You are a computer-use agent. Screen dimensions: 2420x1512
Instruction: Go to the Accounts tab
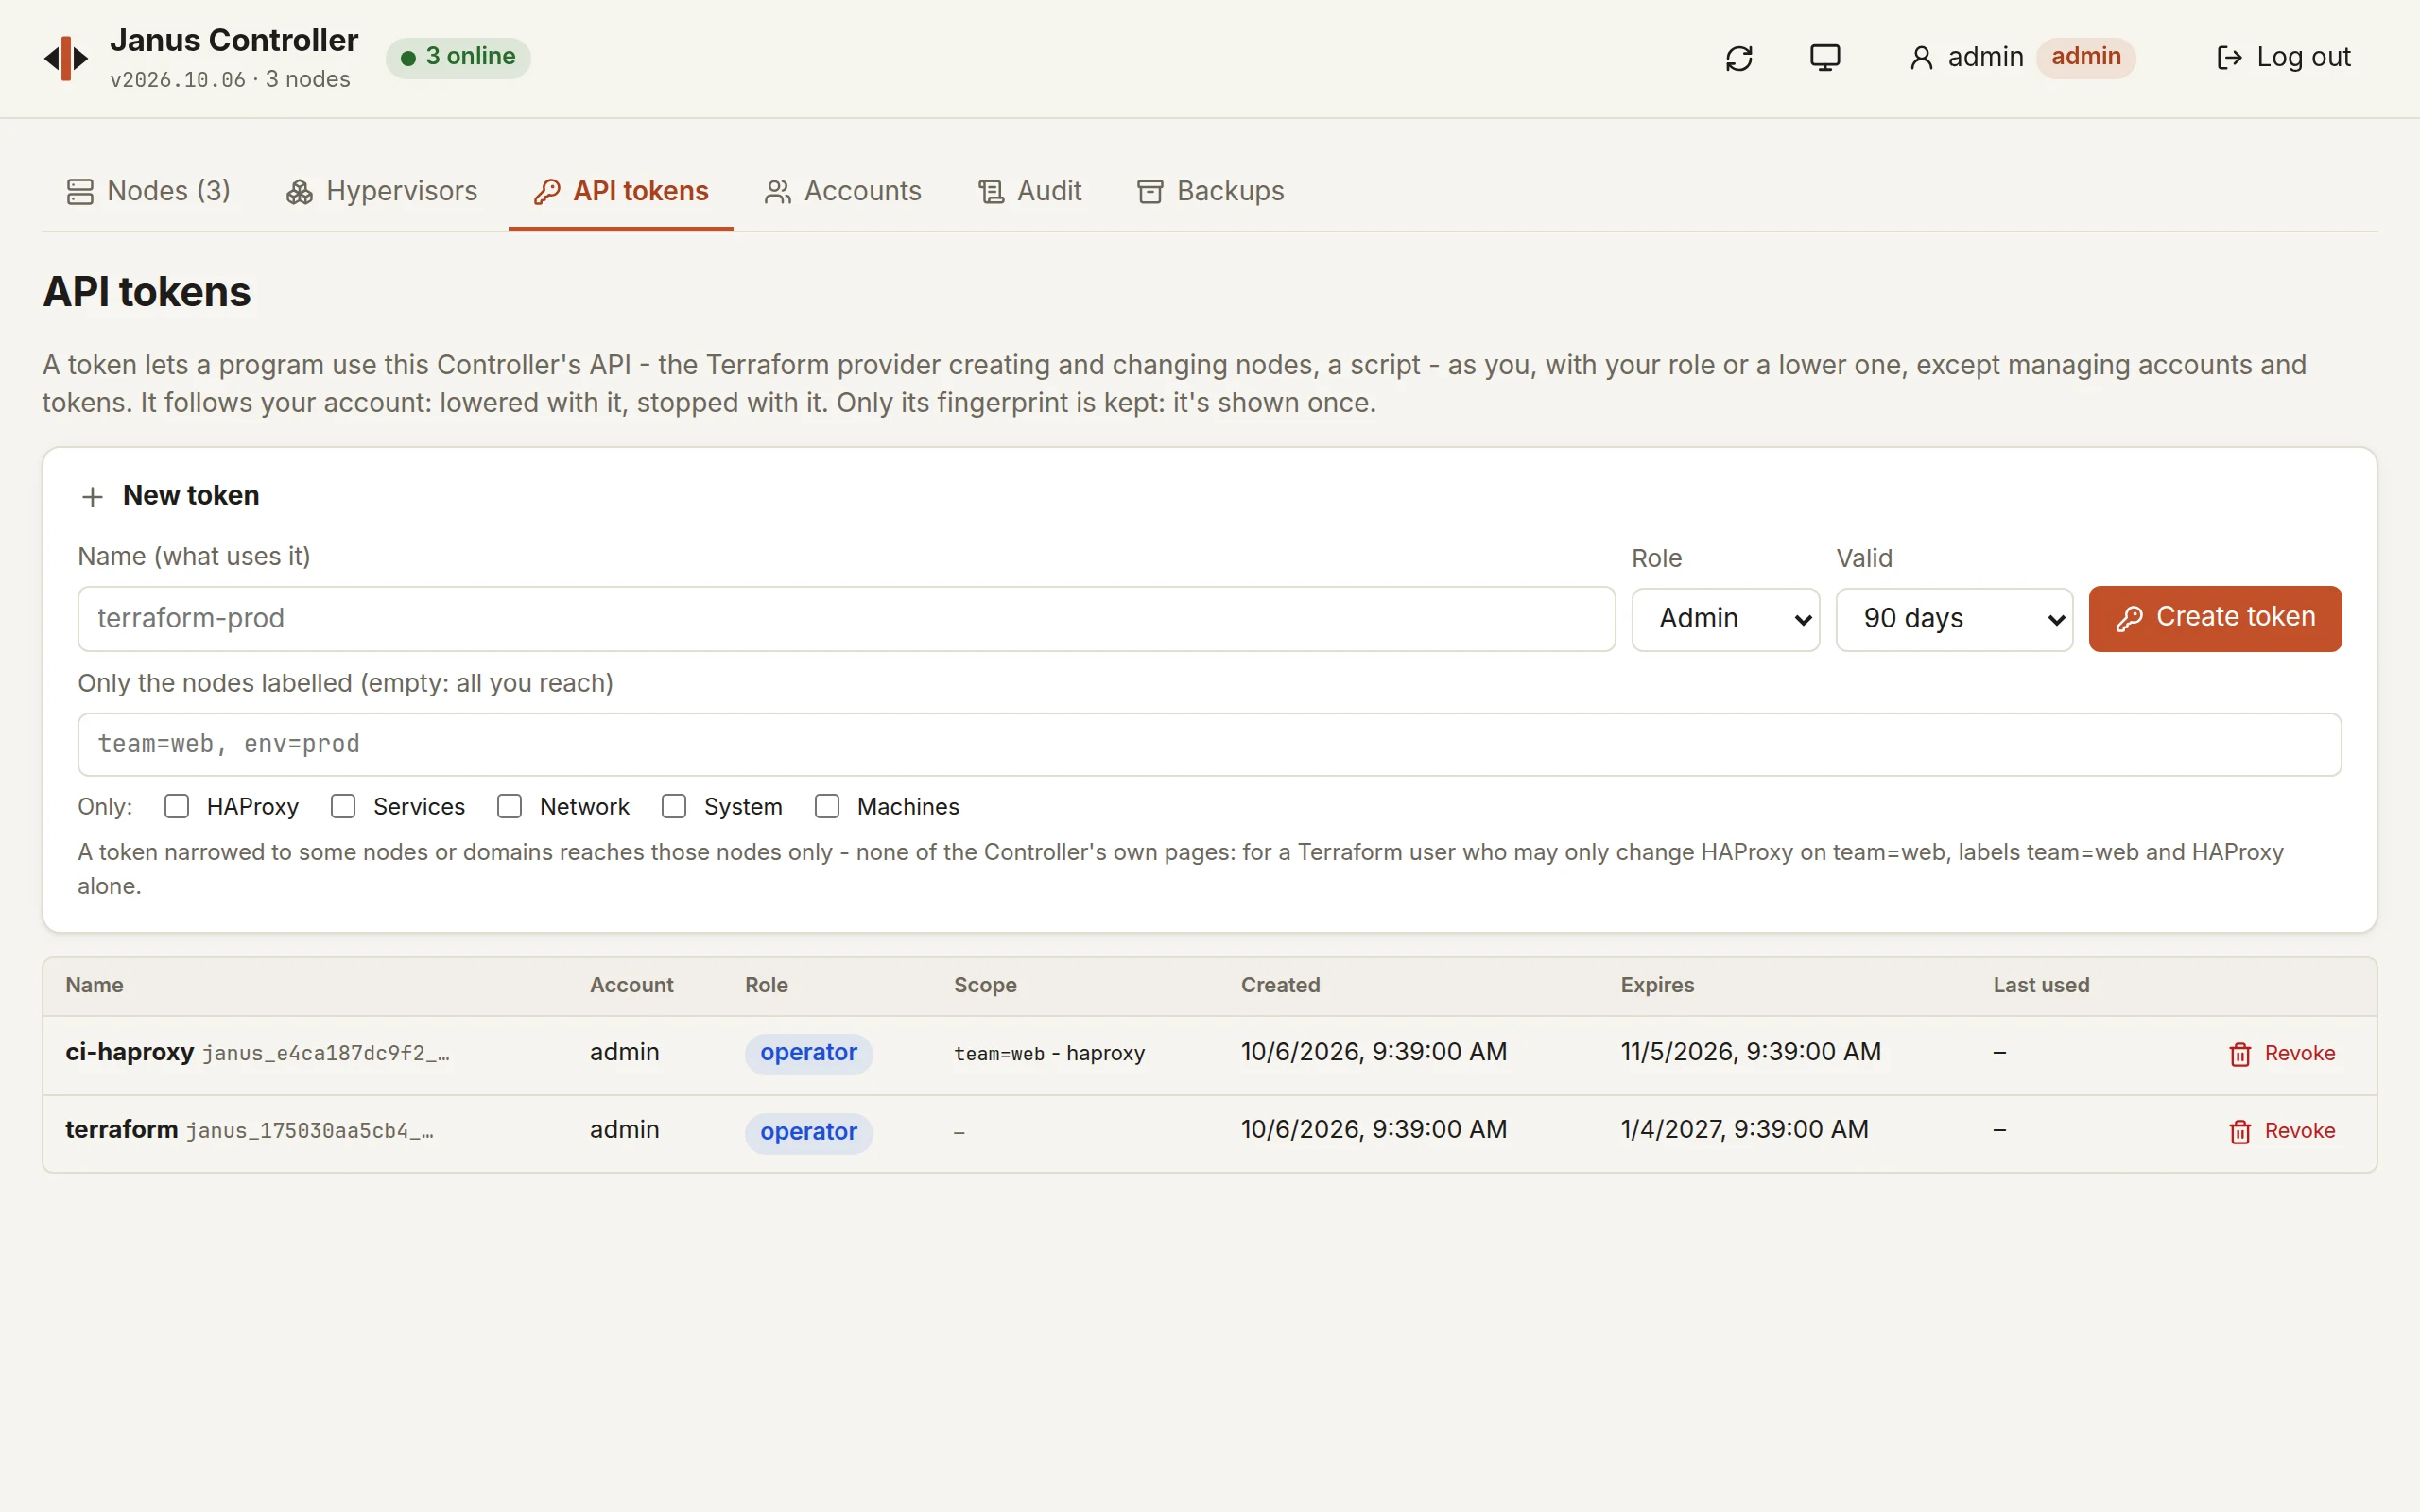tap(843, 191)
